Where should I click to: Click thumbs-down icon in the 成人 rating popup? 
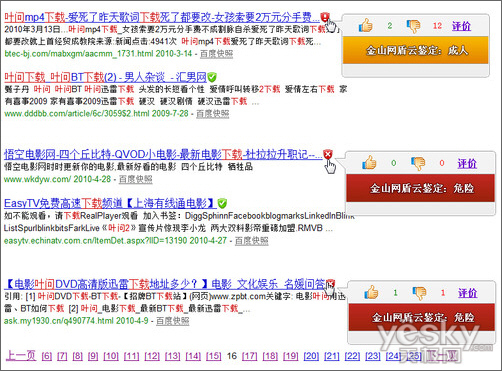(414, 26)
